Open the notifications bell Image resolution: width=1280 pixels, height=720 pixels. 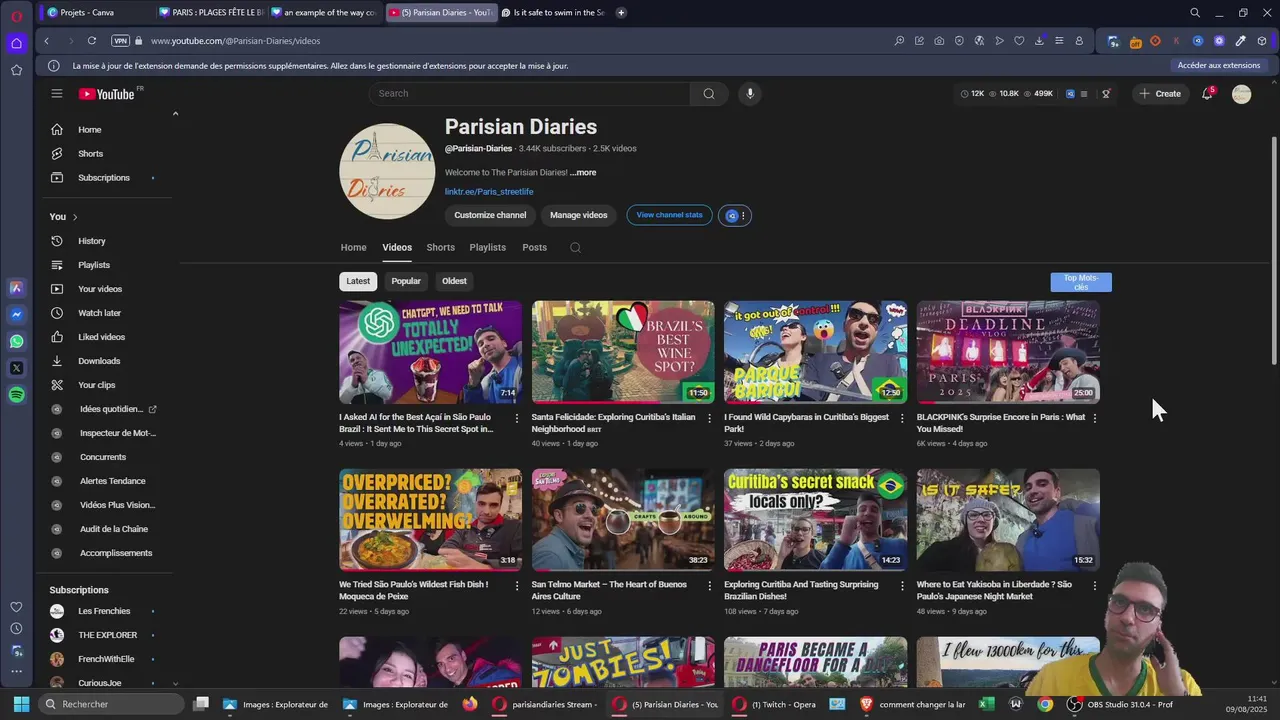click(x=1207, y=93)
